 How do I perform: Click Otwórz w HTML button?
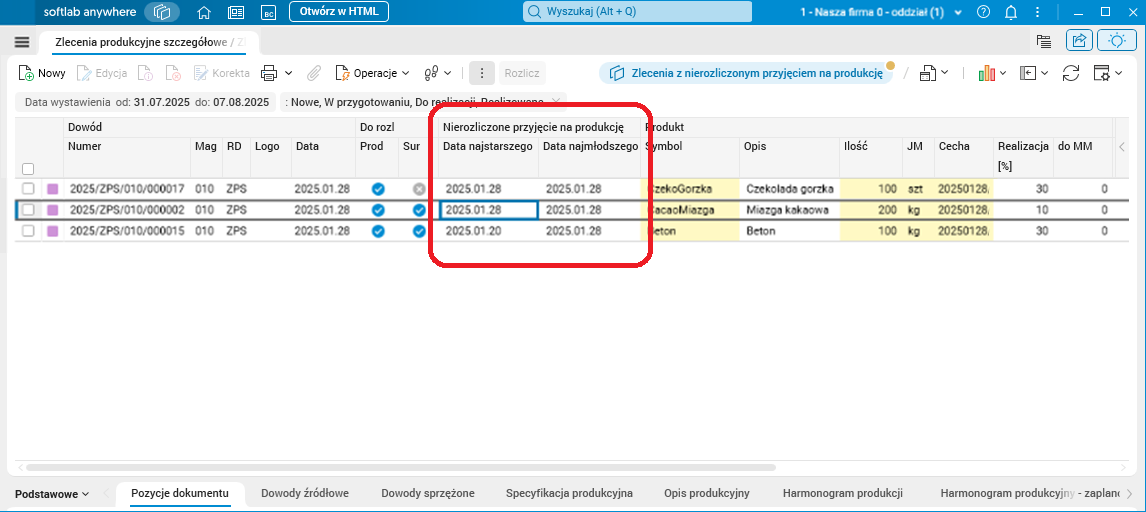(x=338, y=12)
